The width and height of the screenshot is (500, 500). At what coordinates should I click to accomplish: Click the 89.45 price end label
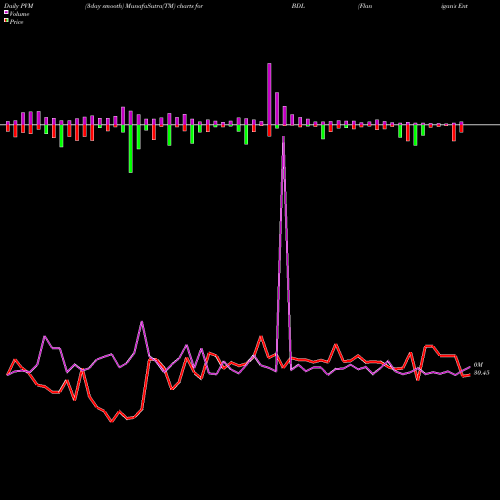click(481, 373)
